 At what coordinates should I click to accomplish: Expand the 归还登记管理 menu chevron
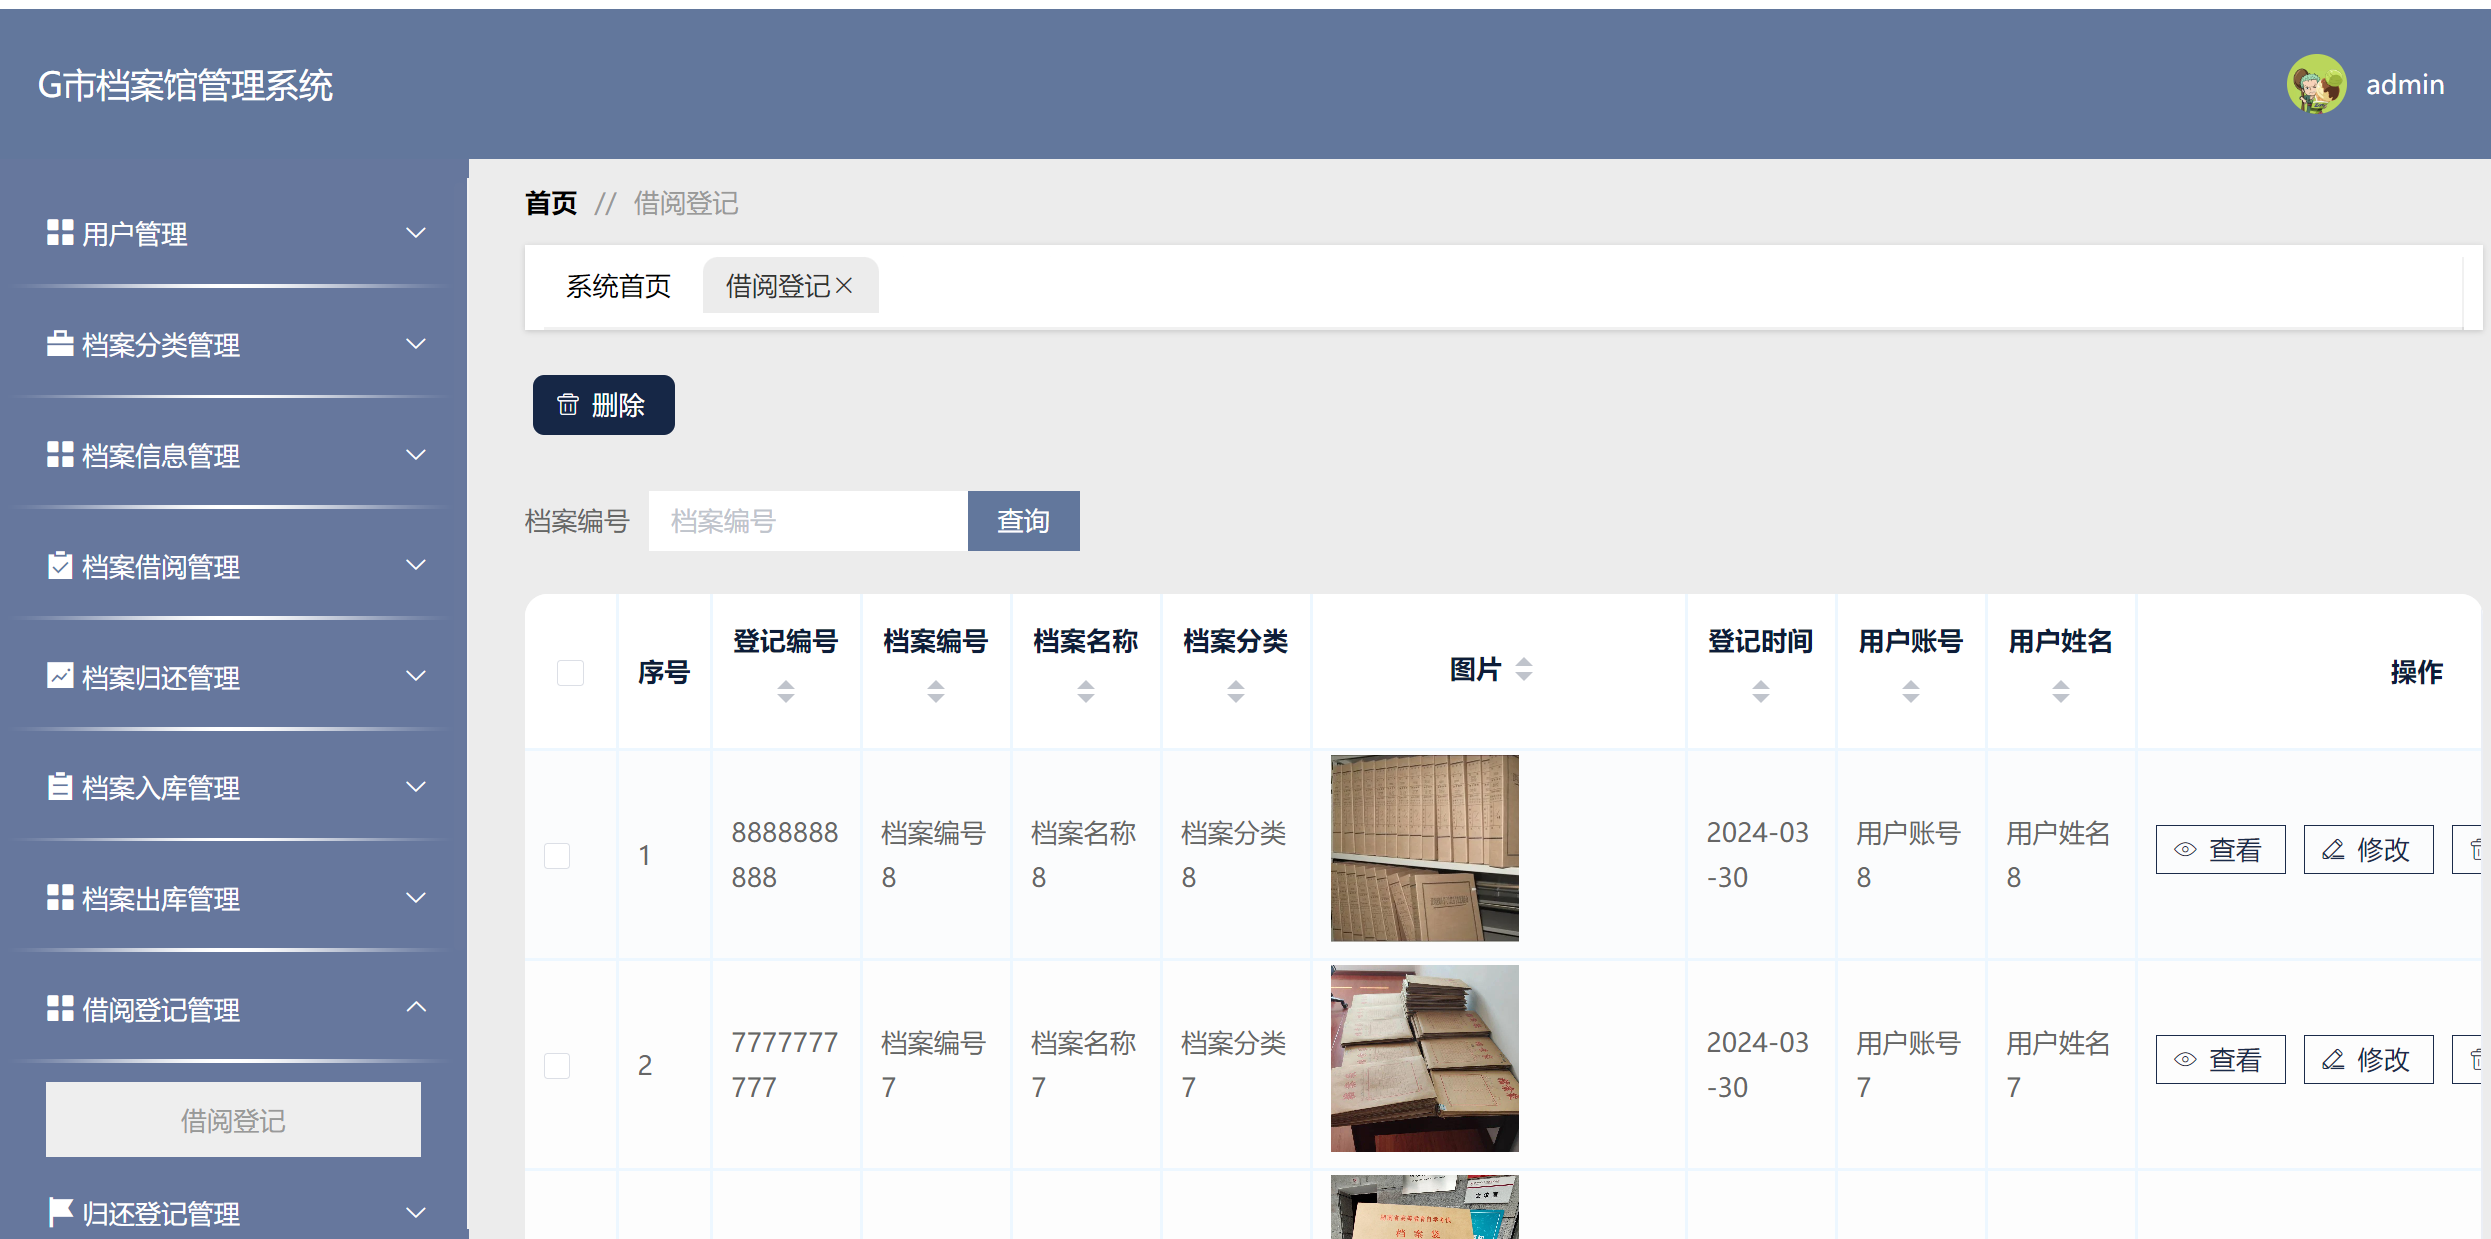(x=416, y=1213)
